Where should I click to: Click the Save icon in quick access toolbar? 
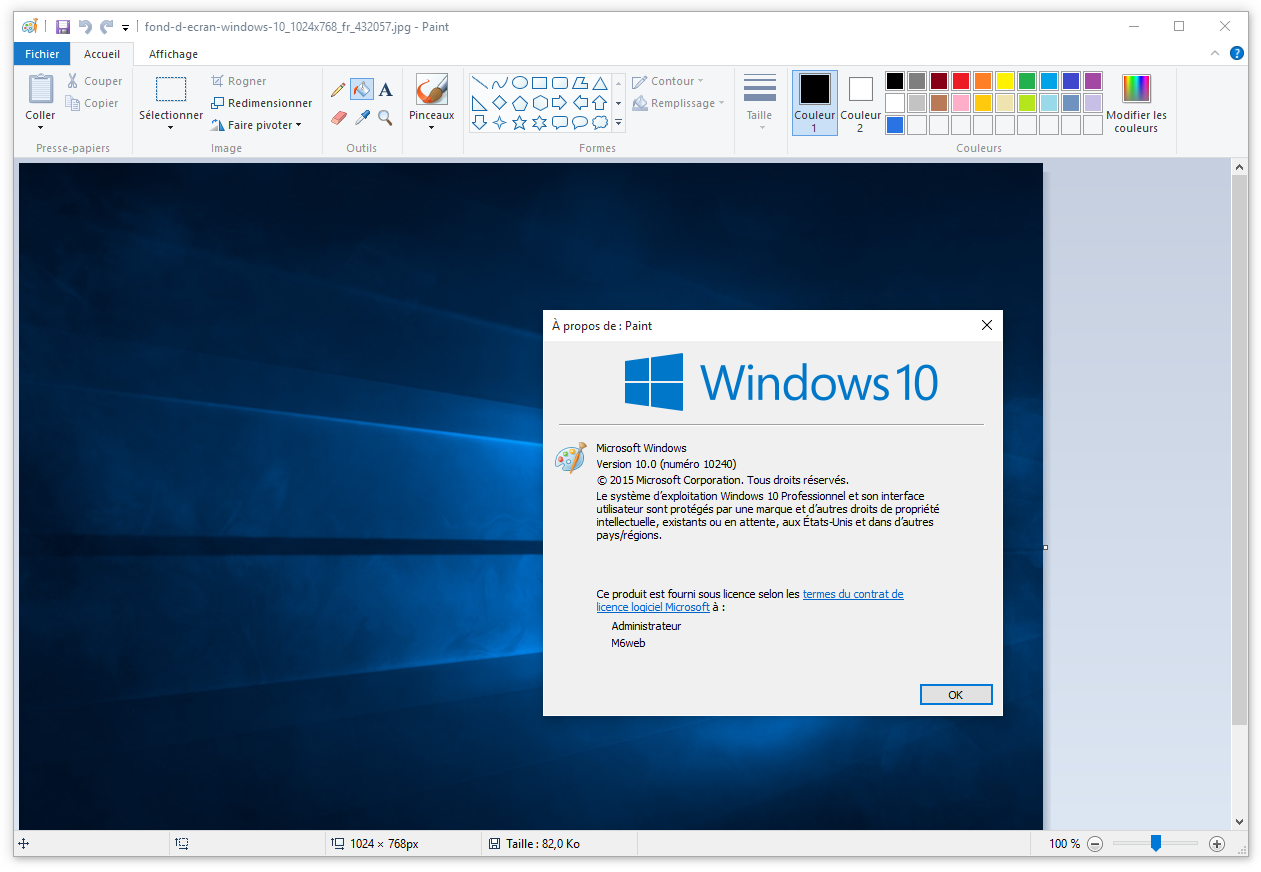62,27
